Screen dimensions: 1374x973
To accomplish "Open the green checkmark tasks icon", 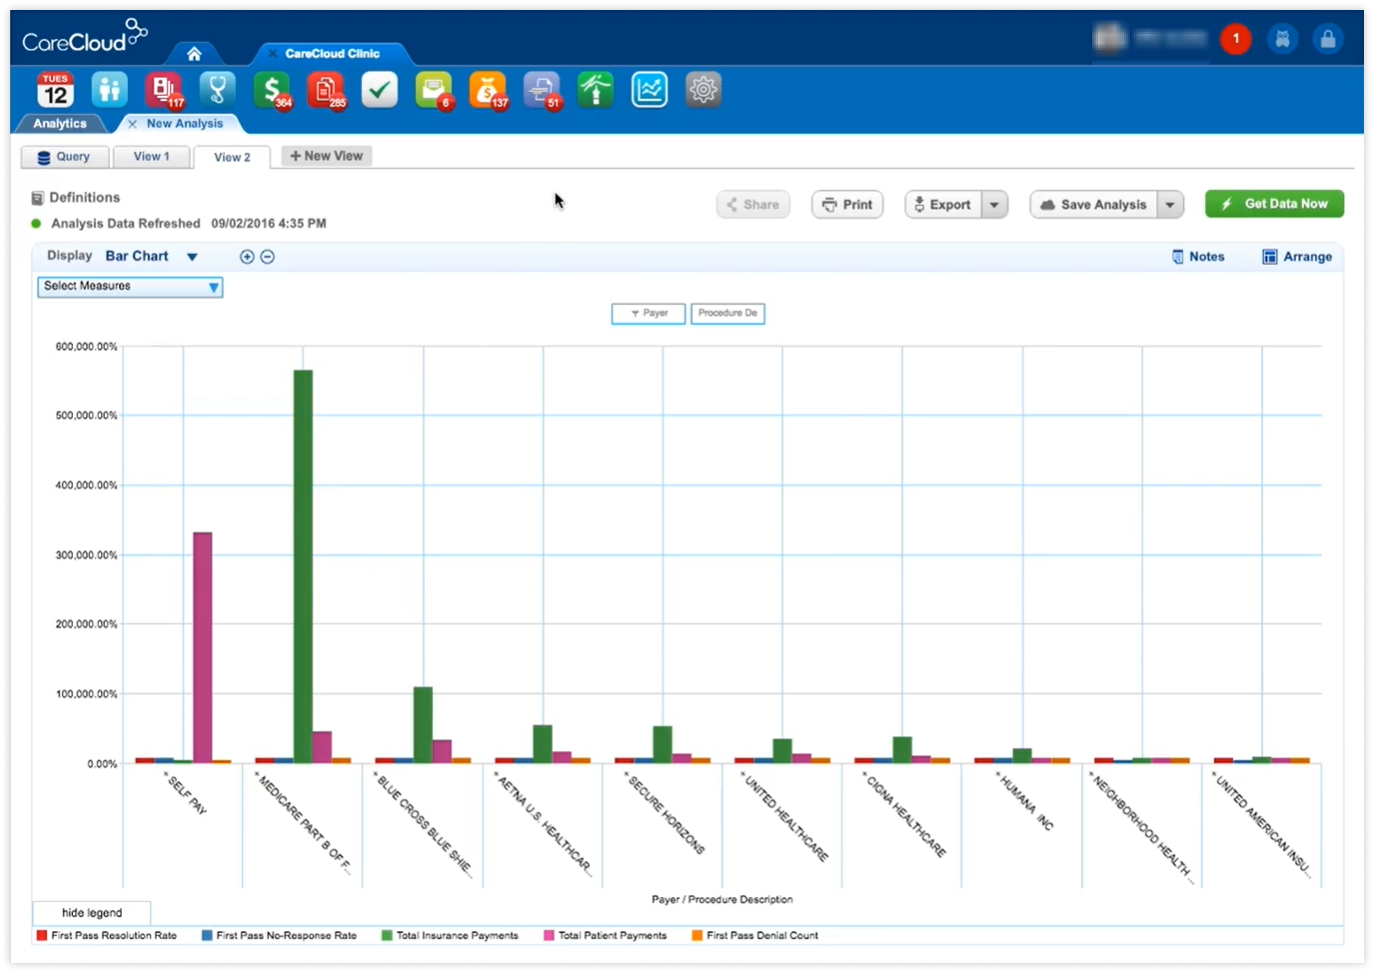I will pos(379,90).
